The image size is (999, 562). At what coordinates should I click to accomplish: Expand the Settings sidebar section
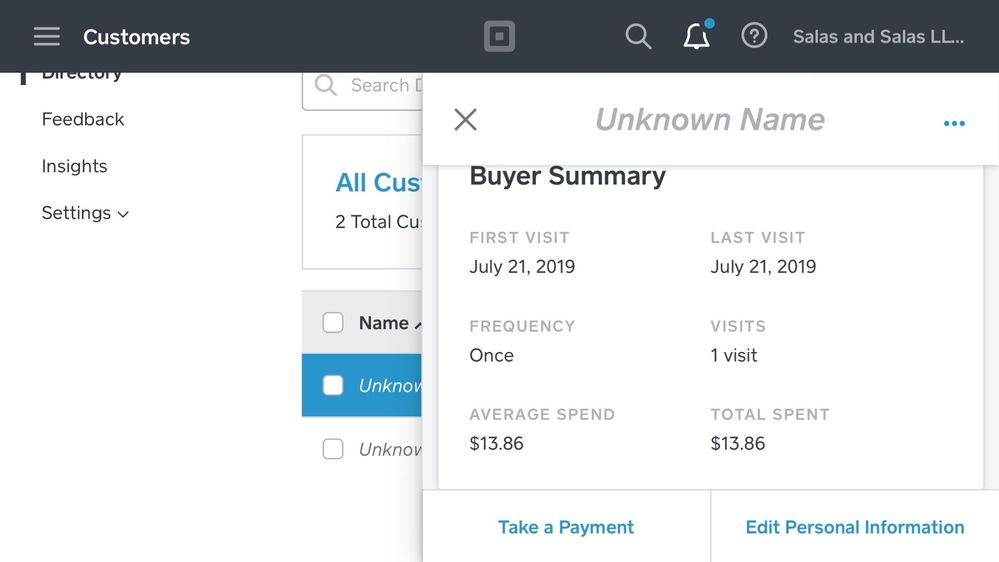click(x=85, y=213)
